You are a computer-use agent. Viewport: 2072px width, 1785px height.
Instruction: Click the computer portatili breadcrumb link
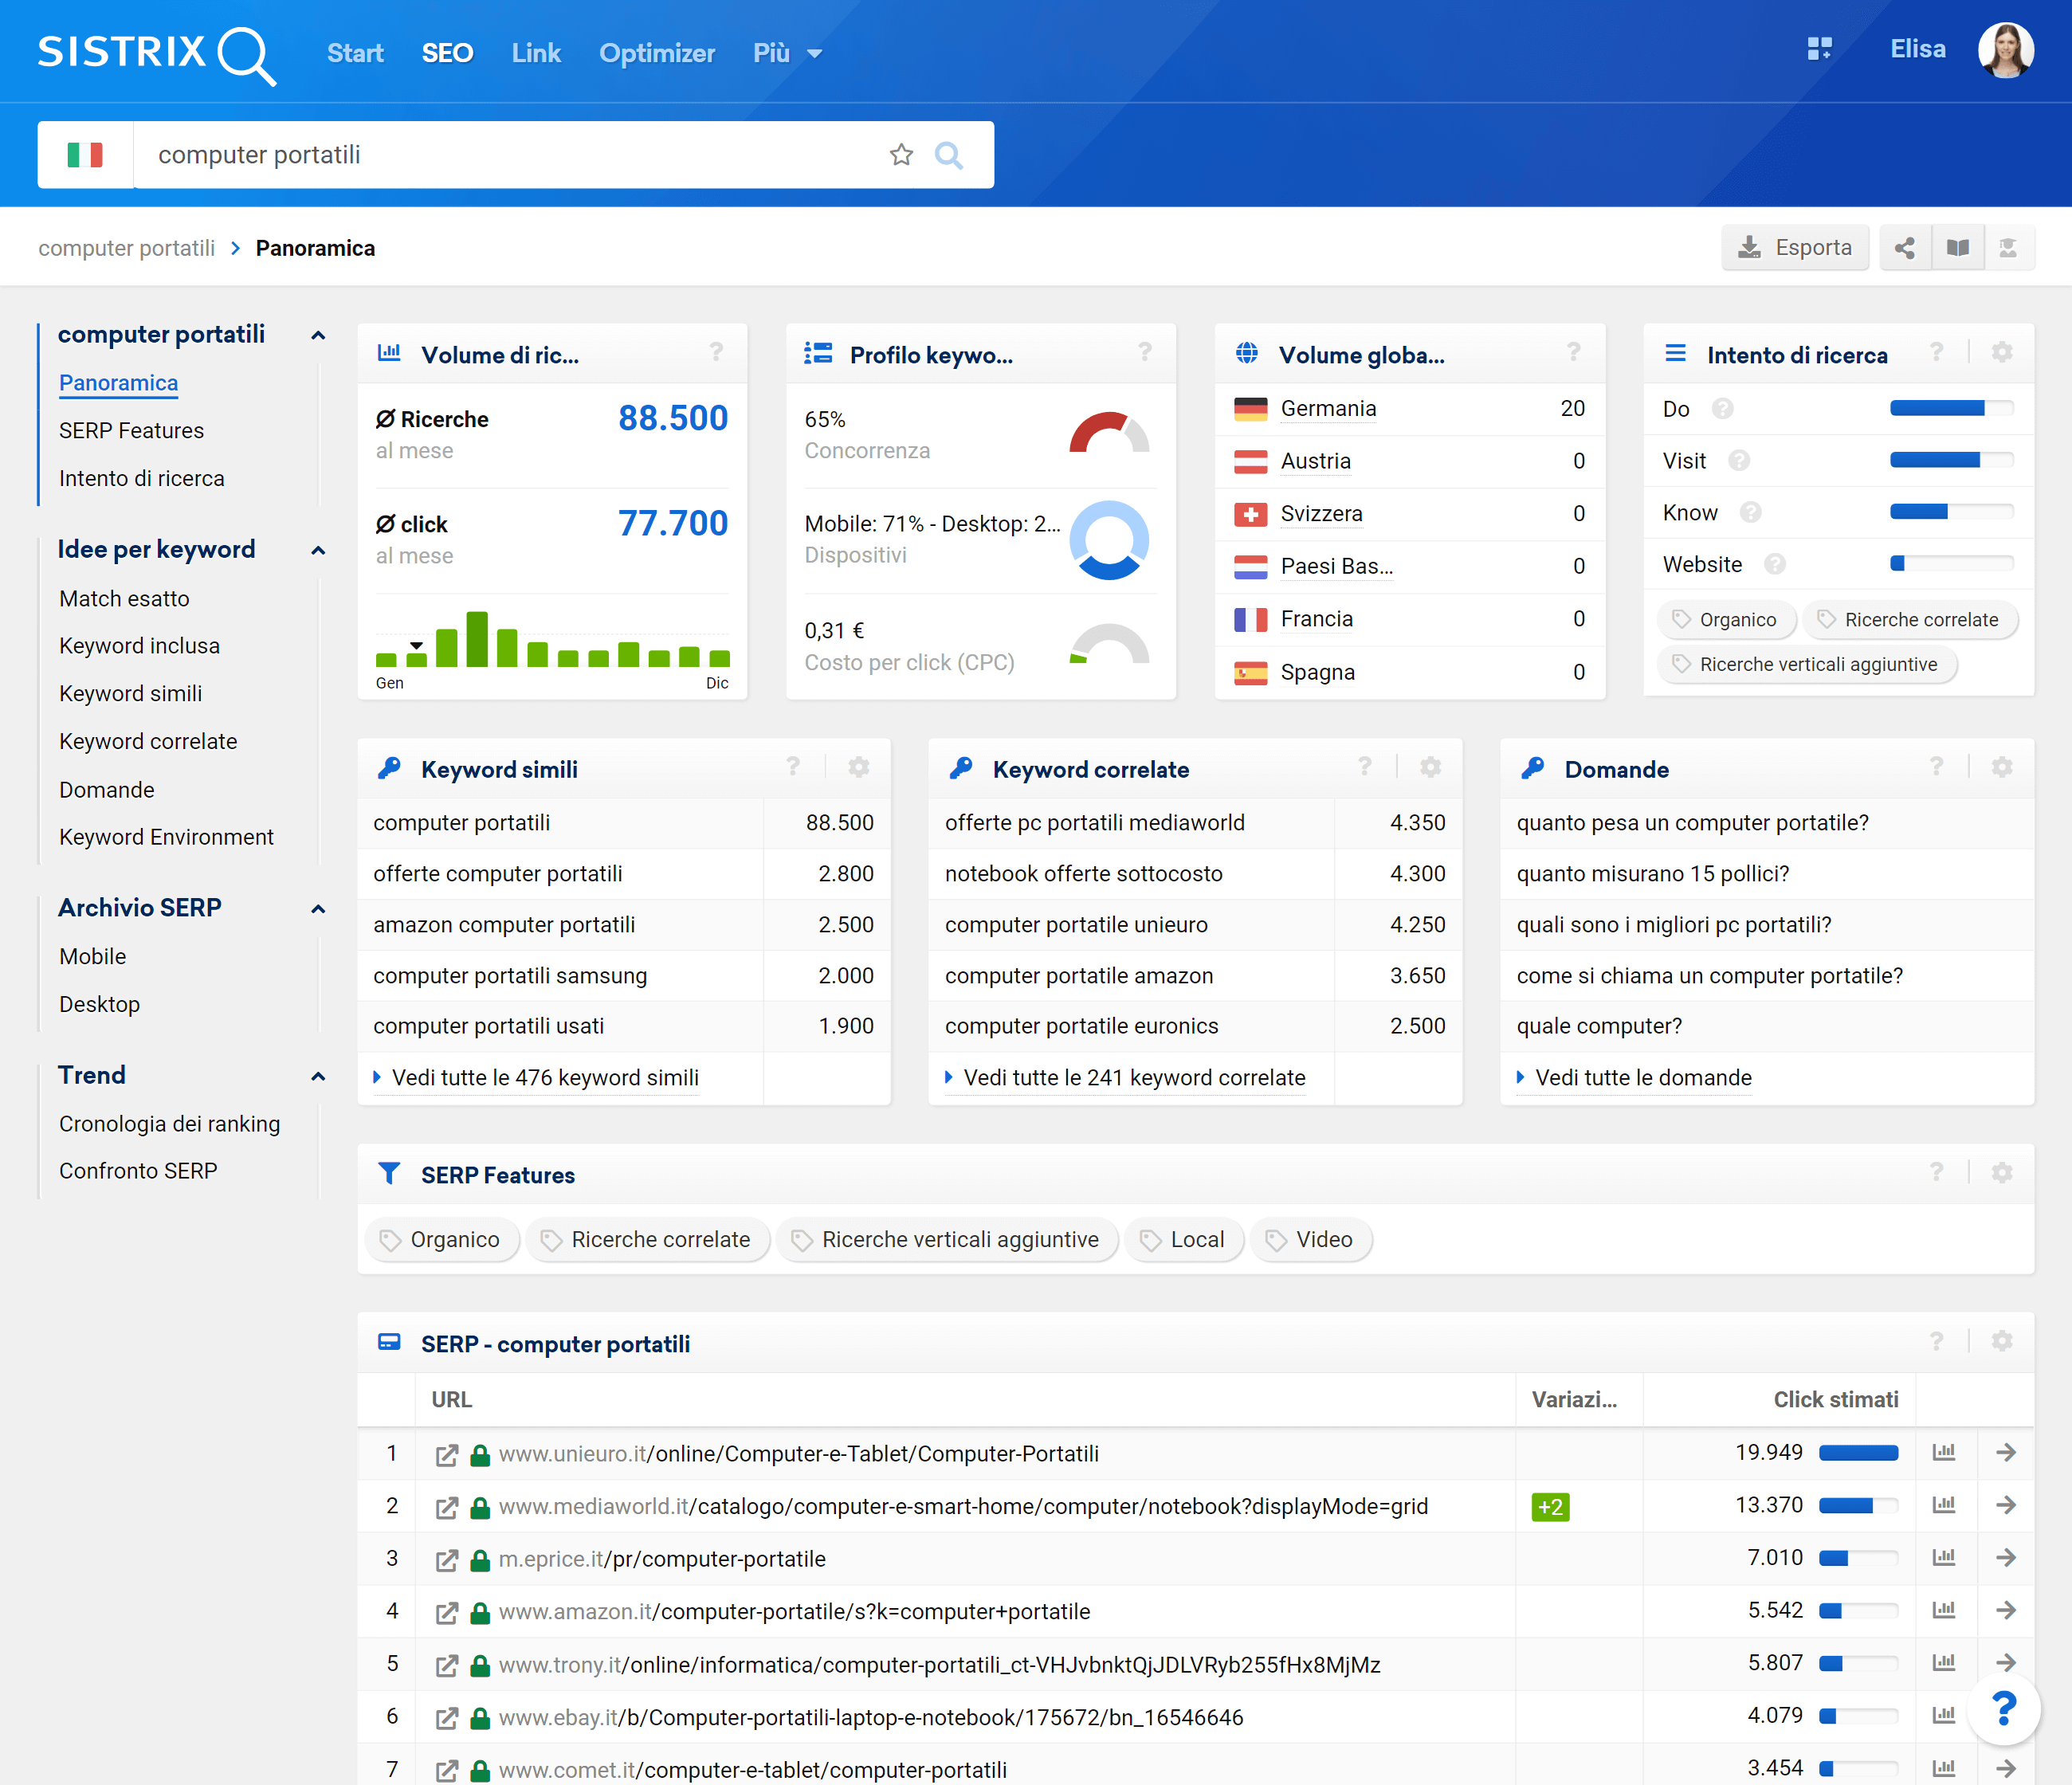pos(127,248)
